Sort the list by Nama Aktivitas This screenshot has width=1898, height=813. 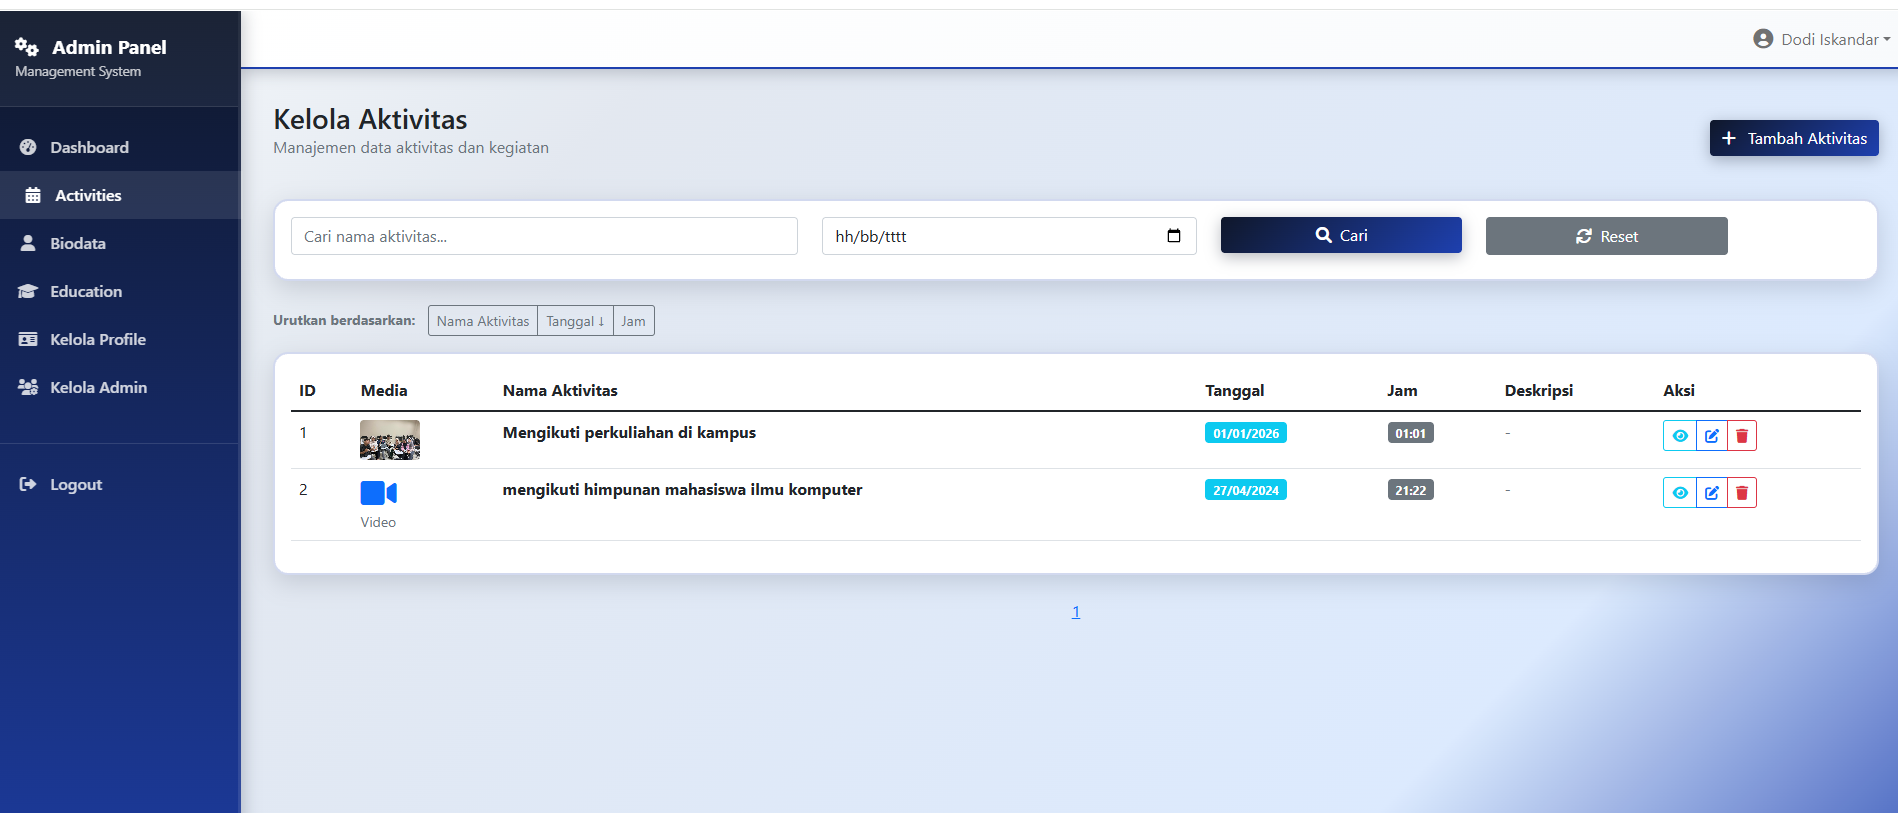click(x=483, y=321)
